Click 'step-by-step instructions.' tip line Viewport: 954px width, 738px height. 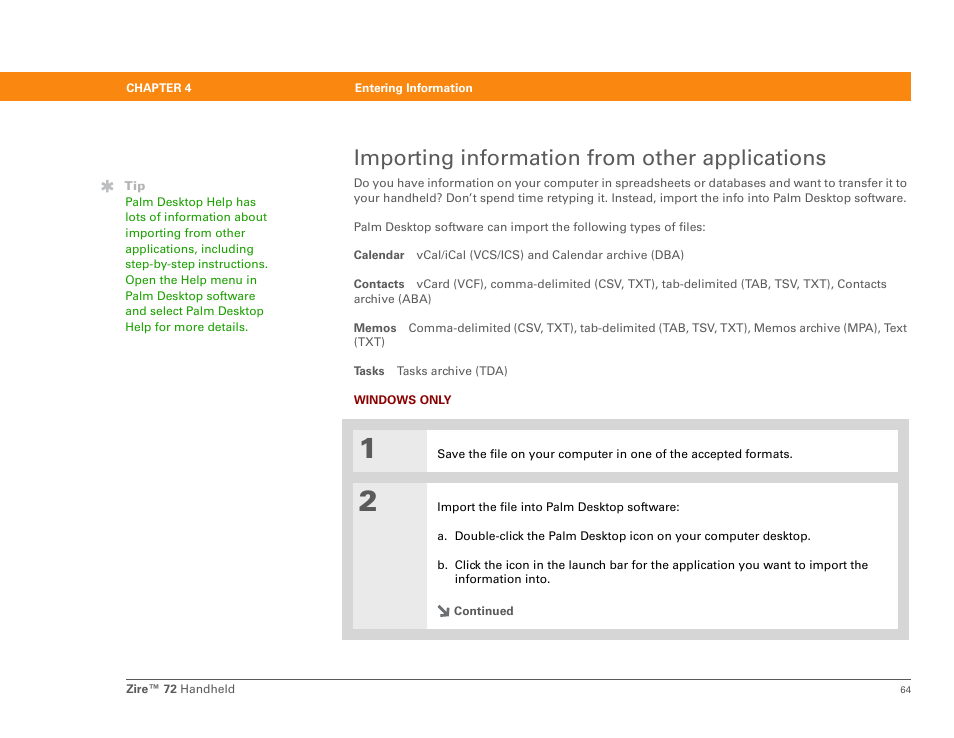[197, 264]
